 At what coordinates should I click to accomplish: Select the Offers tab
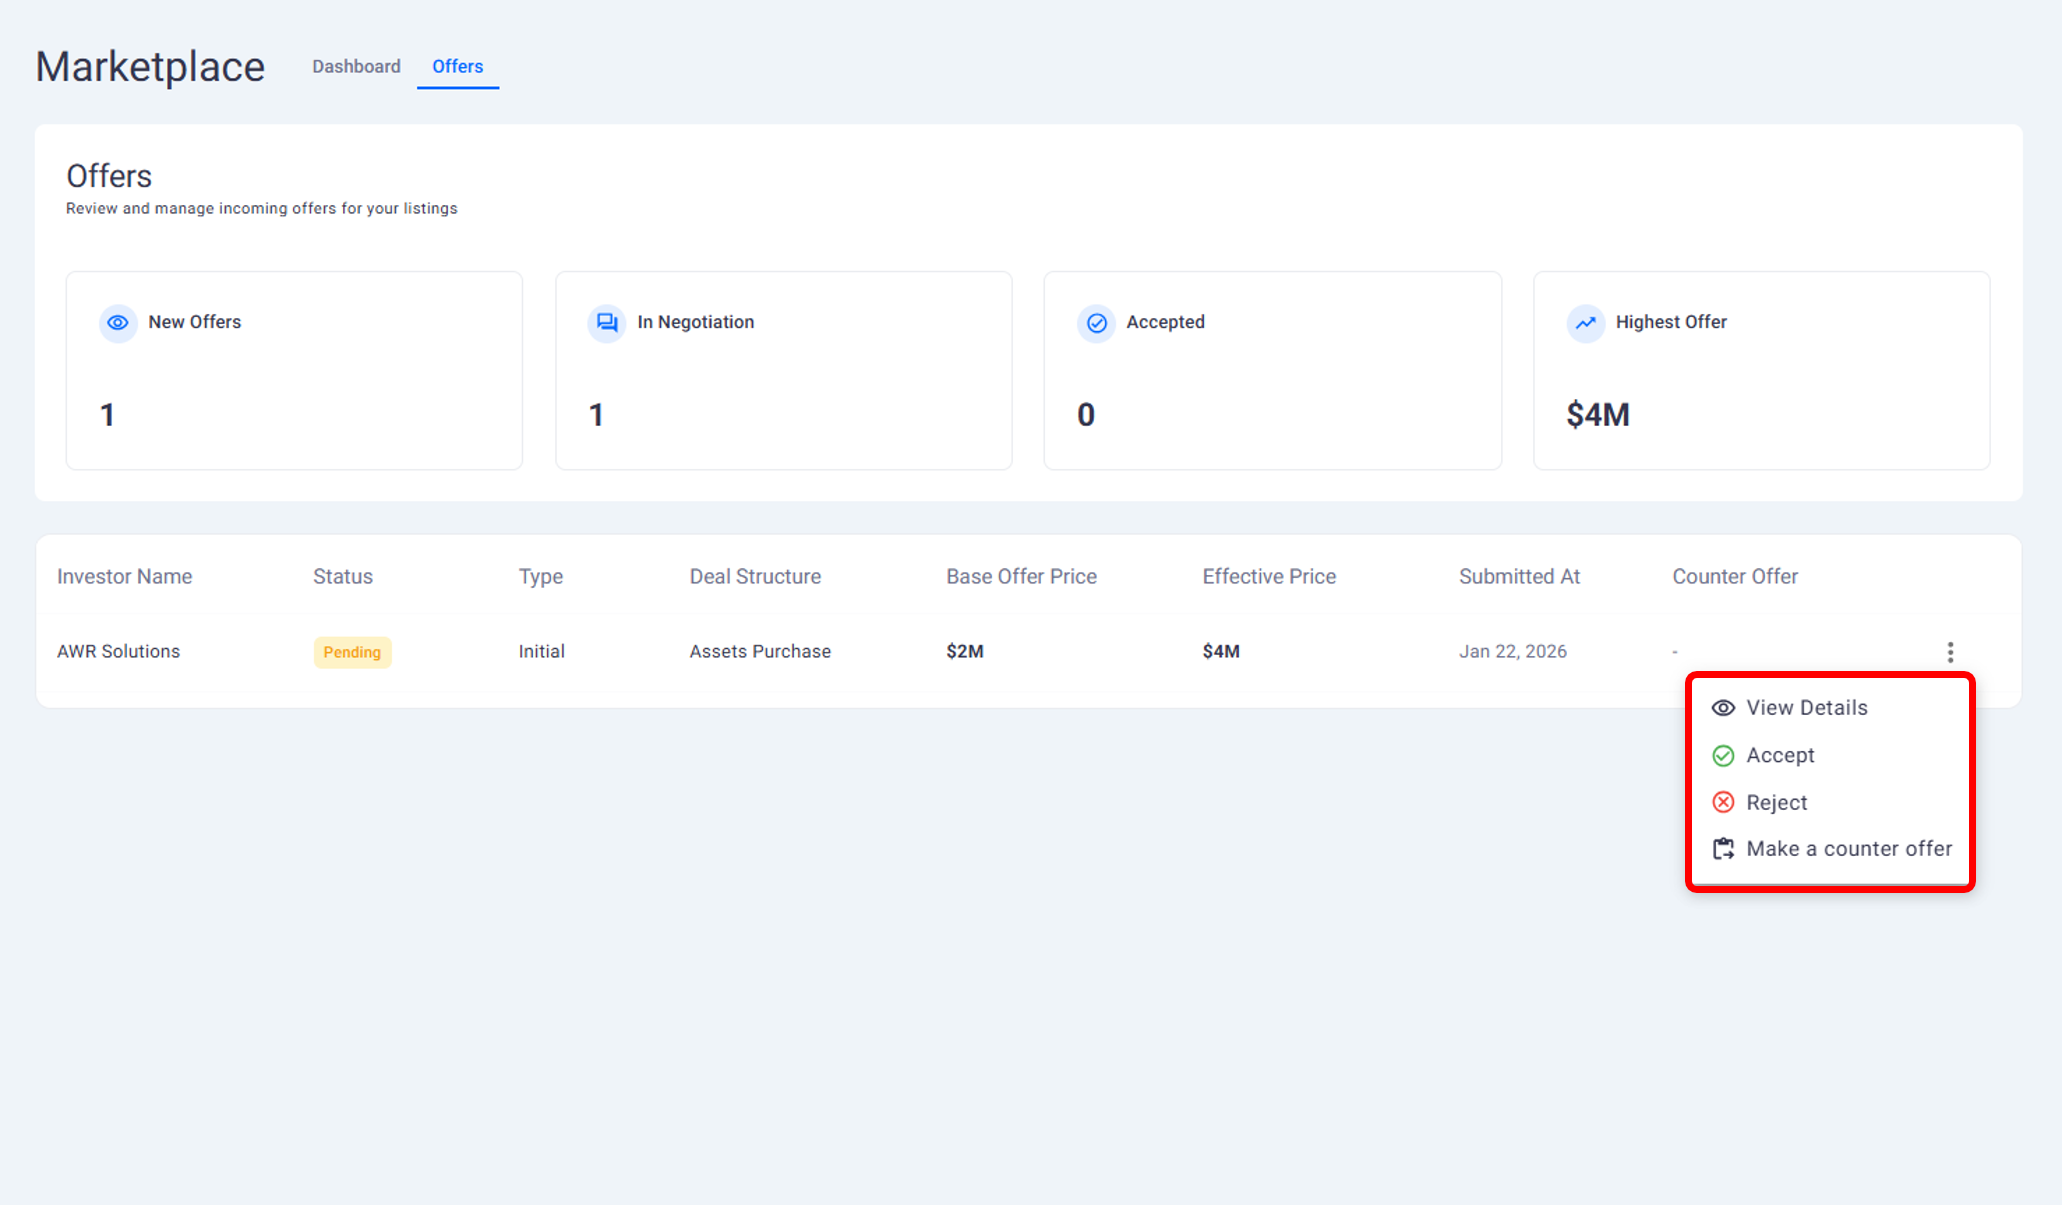(x=457, y=66)
